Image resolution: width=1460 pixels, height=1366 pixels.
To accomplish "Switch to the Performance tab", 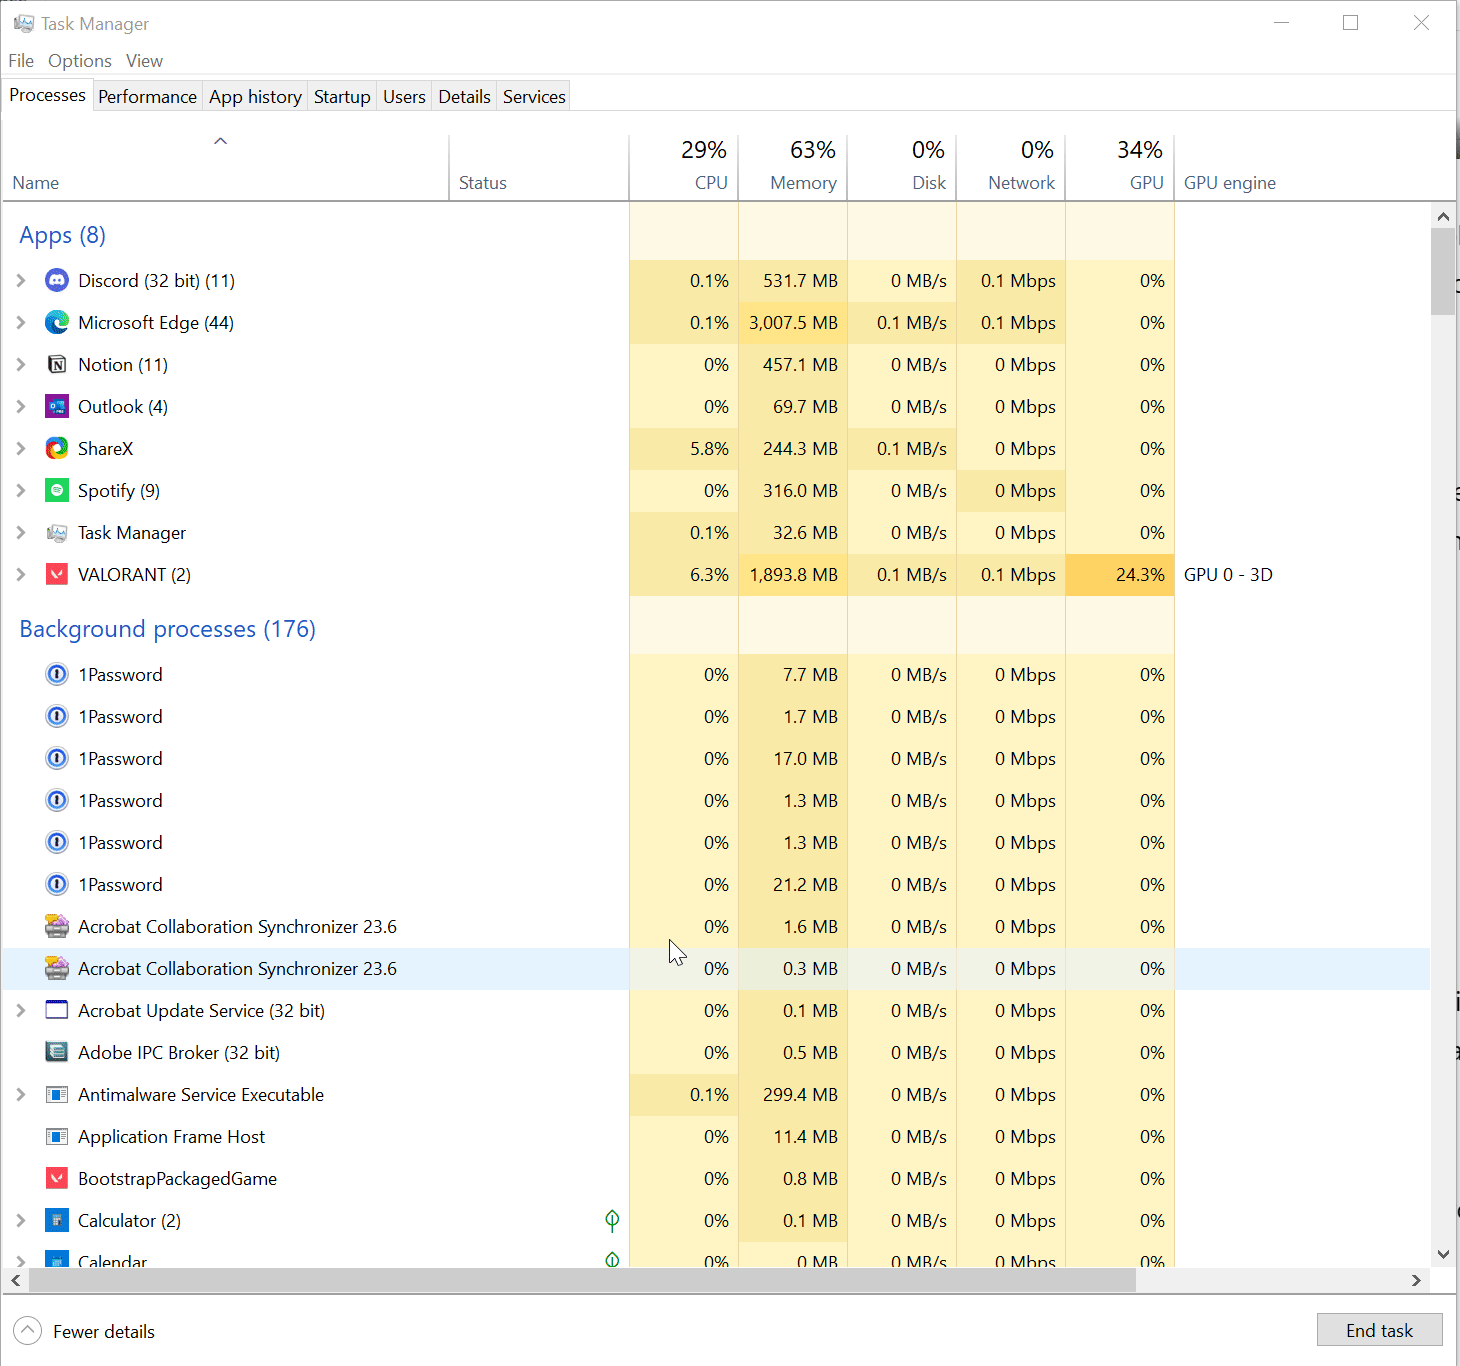I will [147, 97].
